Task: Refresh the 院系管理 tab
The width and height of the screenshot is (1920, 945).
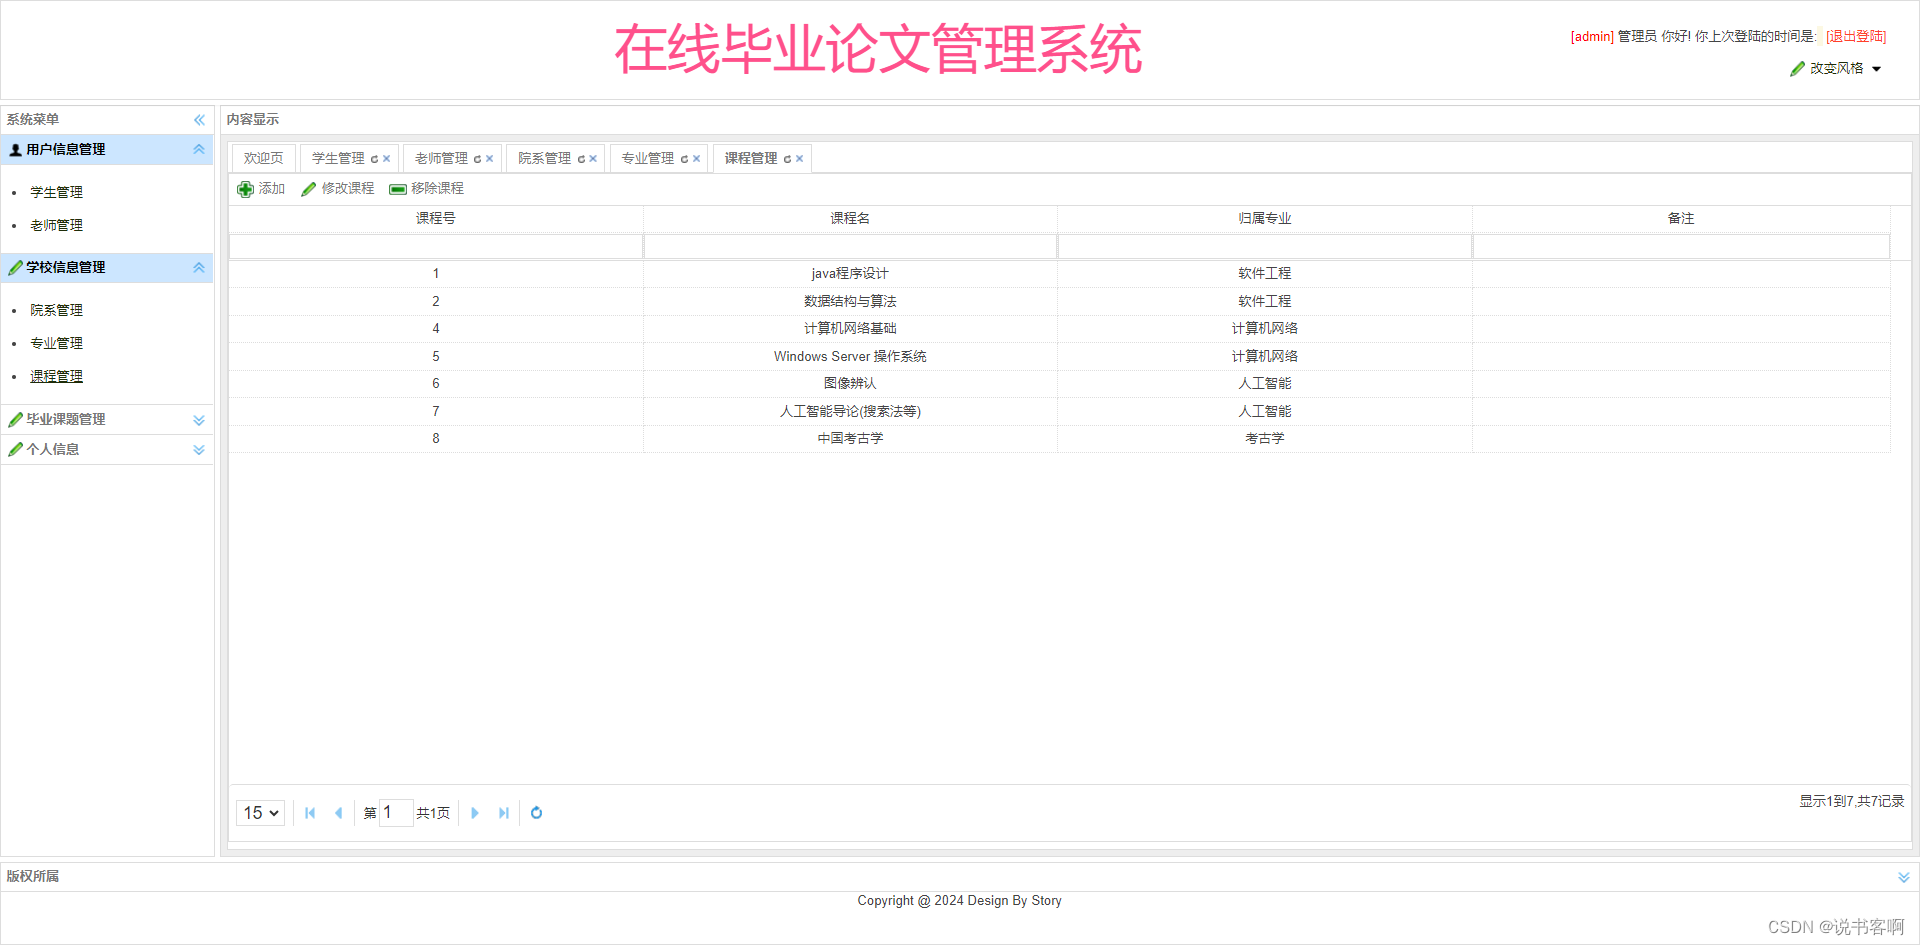Action: coord(581,159)
